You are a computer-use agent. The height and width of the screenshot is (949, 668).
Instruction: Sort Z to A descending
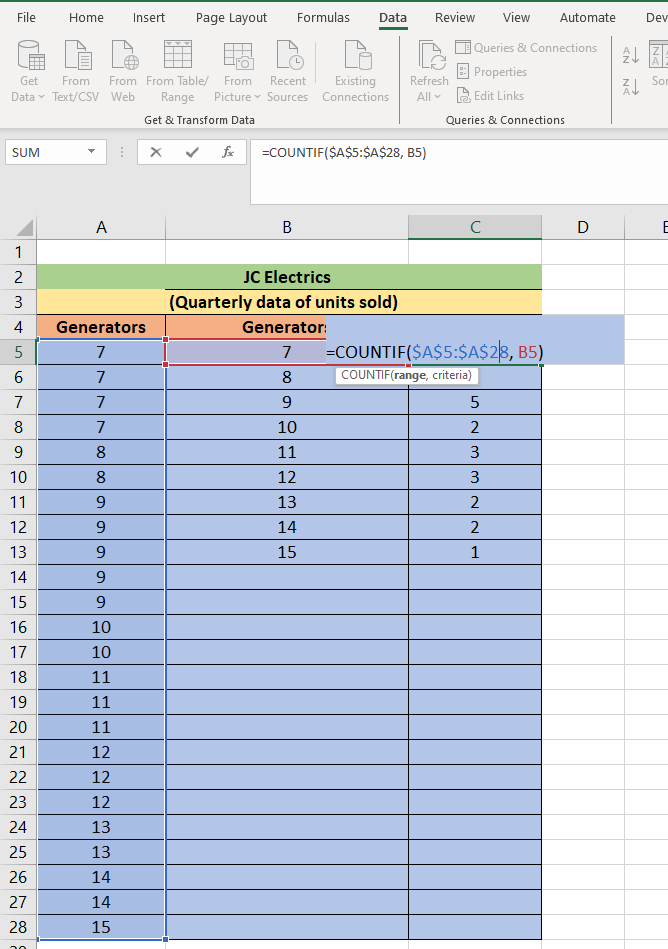tap(630, 87)
